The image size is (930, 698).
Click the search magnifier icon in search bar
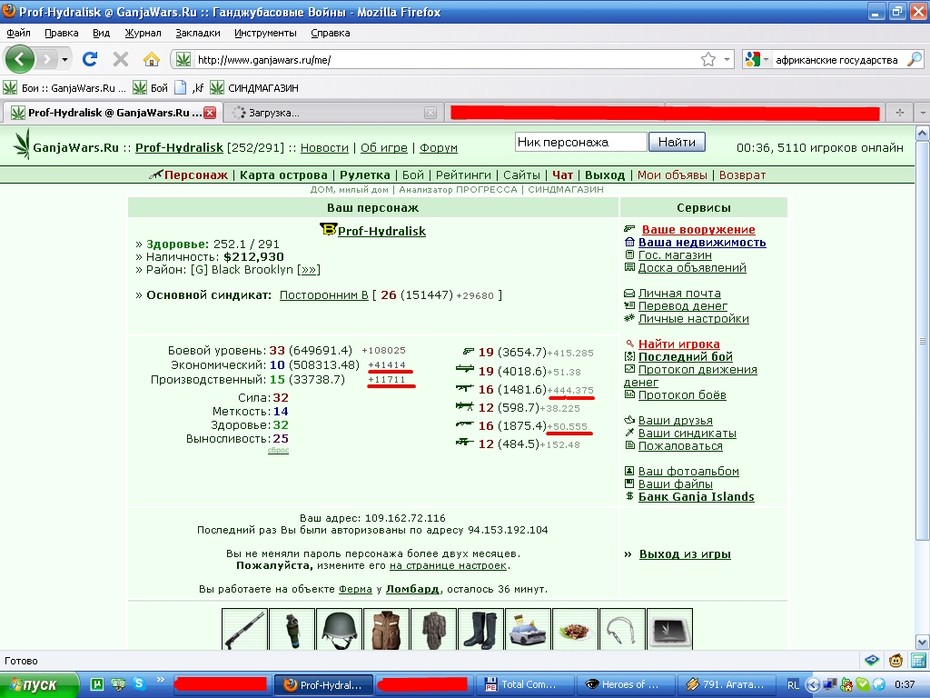click(915, 59)
